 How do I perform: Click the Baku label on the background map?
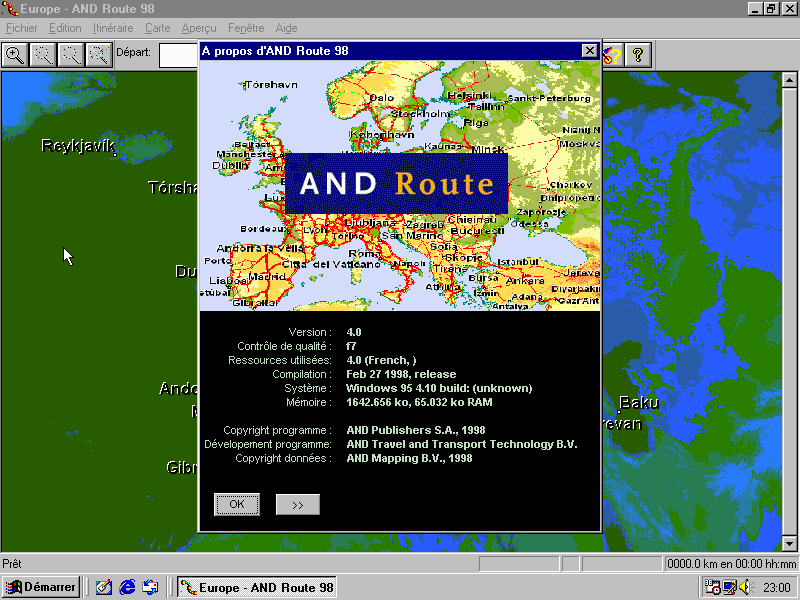(639, 403)
